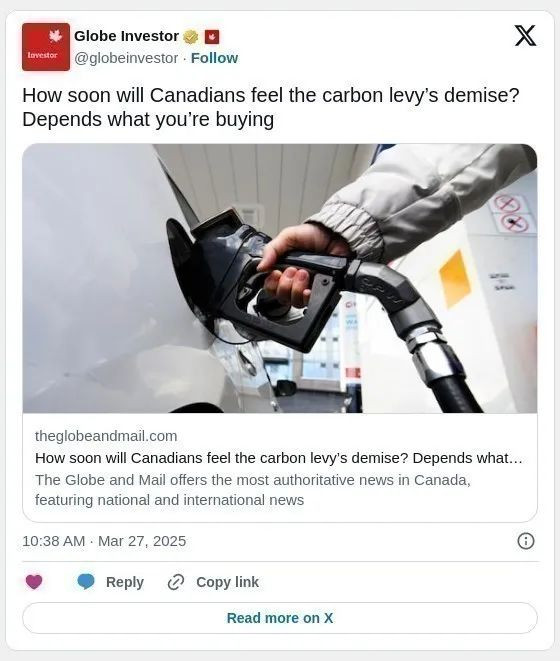Click the red maple leaf affiliate badge
The height and width of the screenshot is (661, 560).
coord(212,37)
